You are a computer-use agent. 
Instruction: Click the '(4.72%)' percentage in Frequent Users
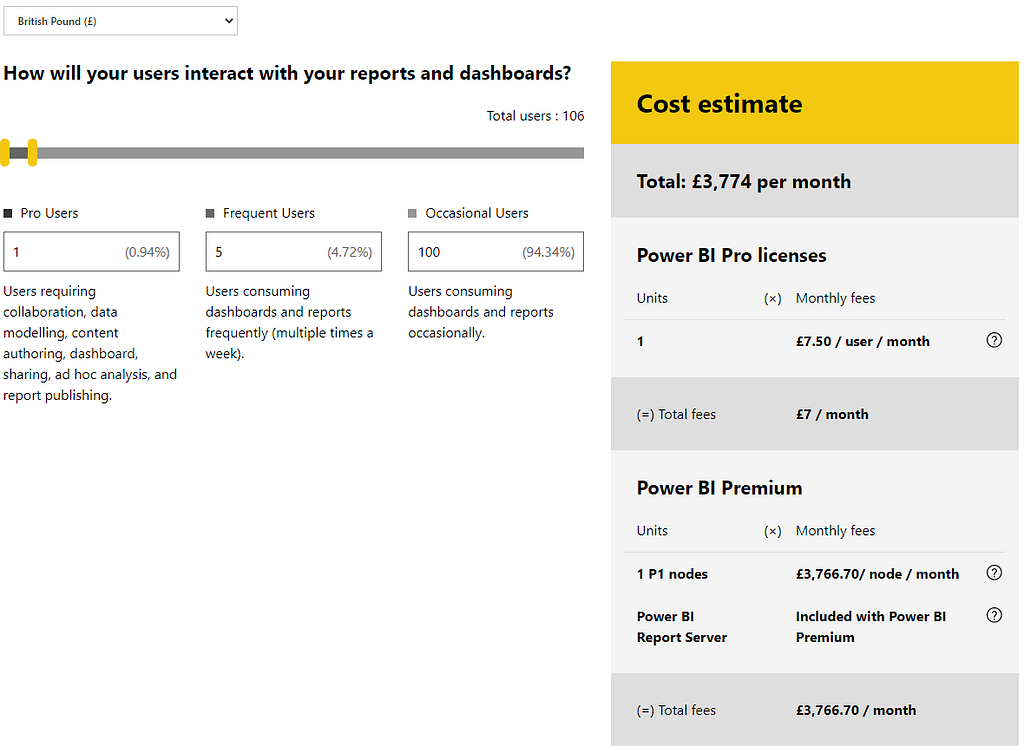click(349, 252)
